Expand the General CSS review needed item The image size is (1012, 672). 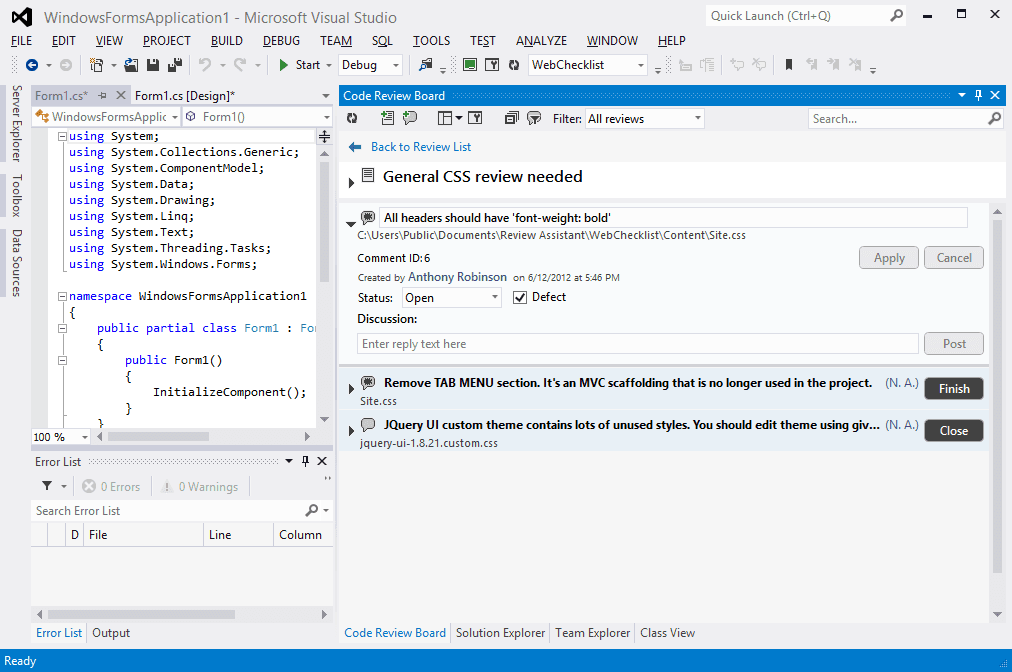(351, 183)
